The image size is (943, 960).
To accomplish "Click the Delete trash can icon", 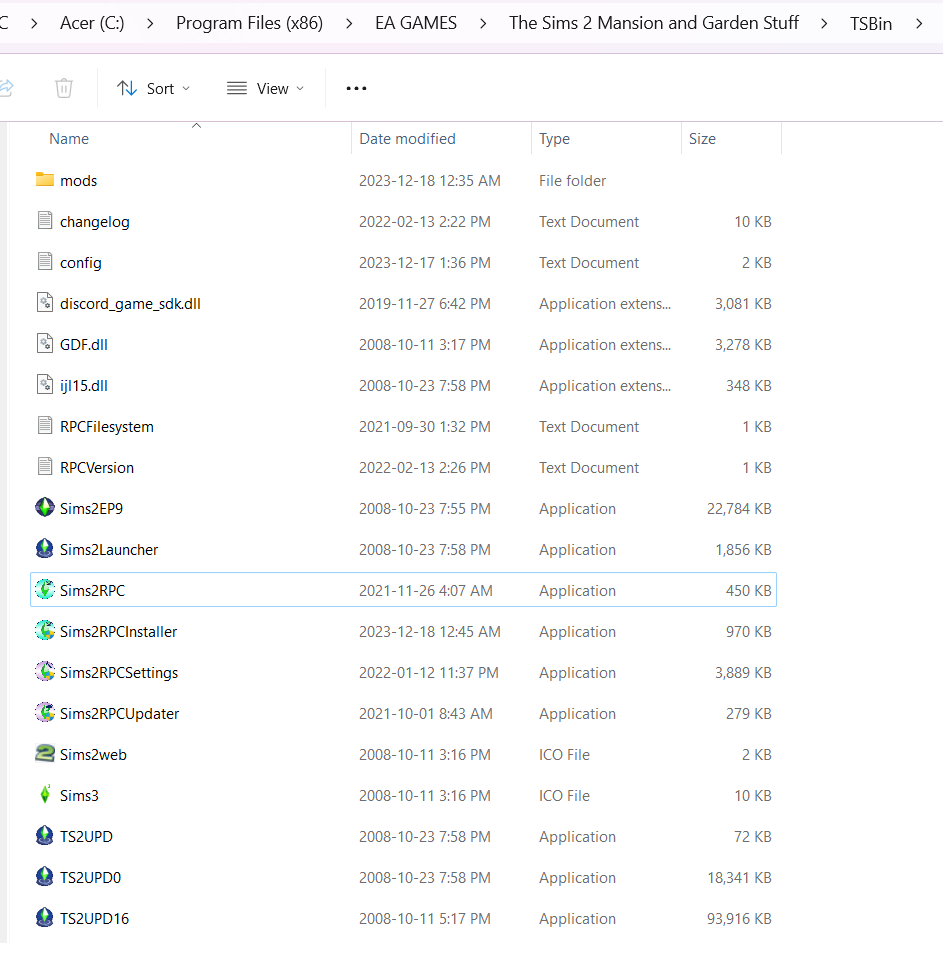I will tap(64, 88).
